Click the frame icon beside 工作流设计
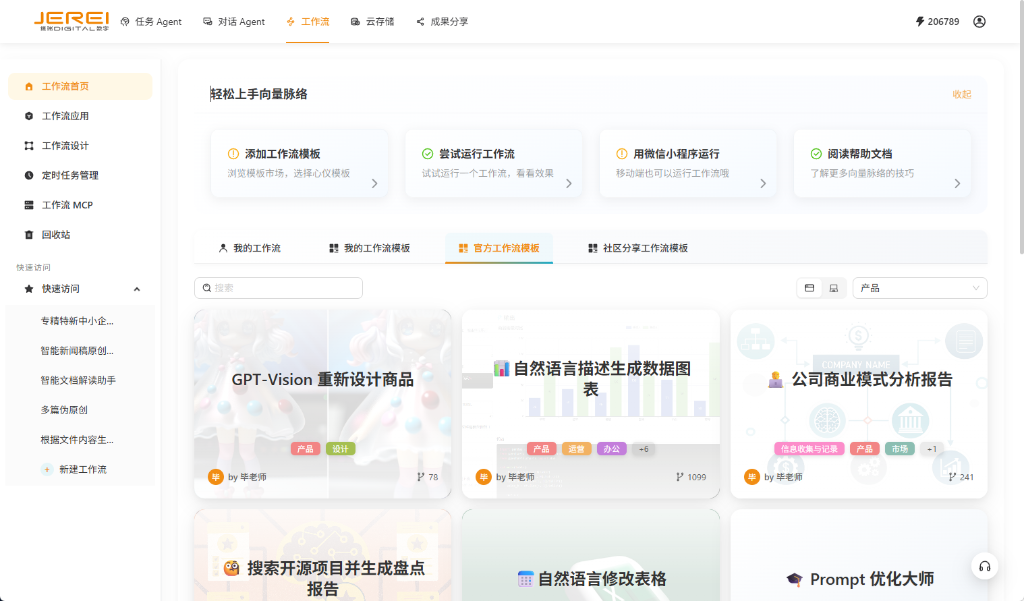Screen dimensions: 1024x601 coord(29,146)
